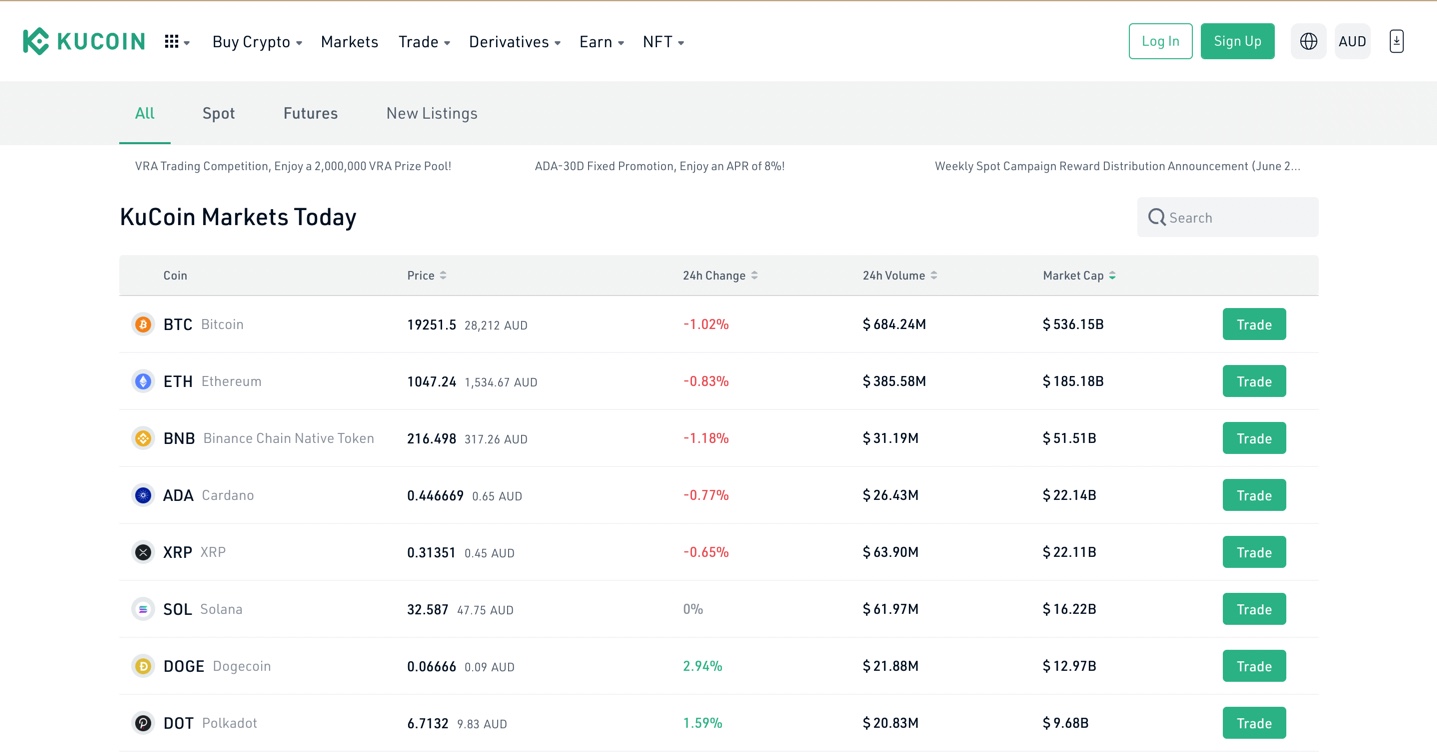This screenshot has height=754, width=1437.
Task: Click the globe language icon
Action: click(x=1308, y=41)
